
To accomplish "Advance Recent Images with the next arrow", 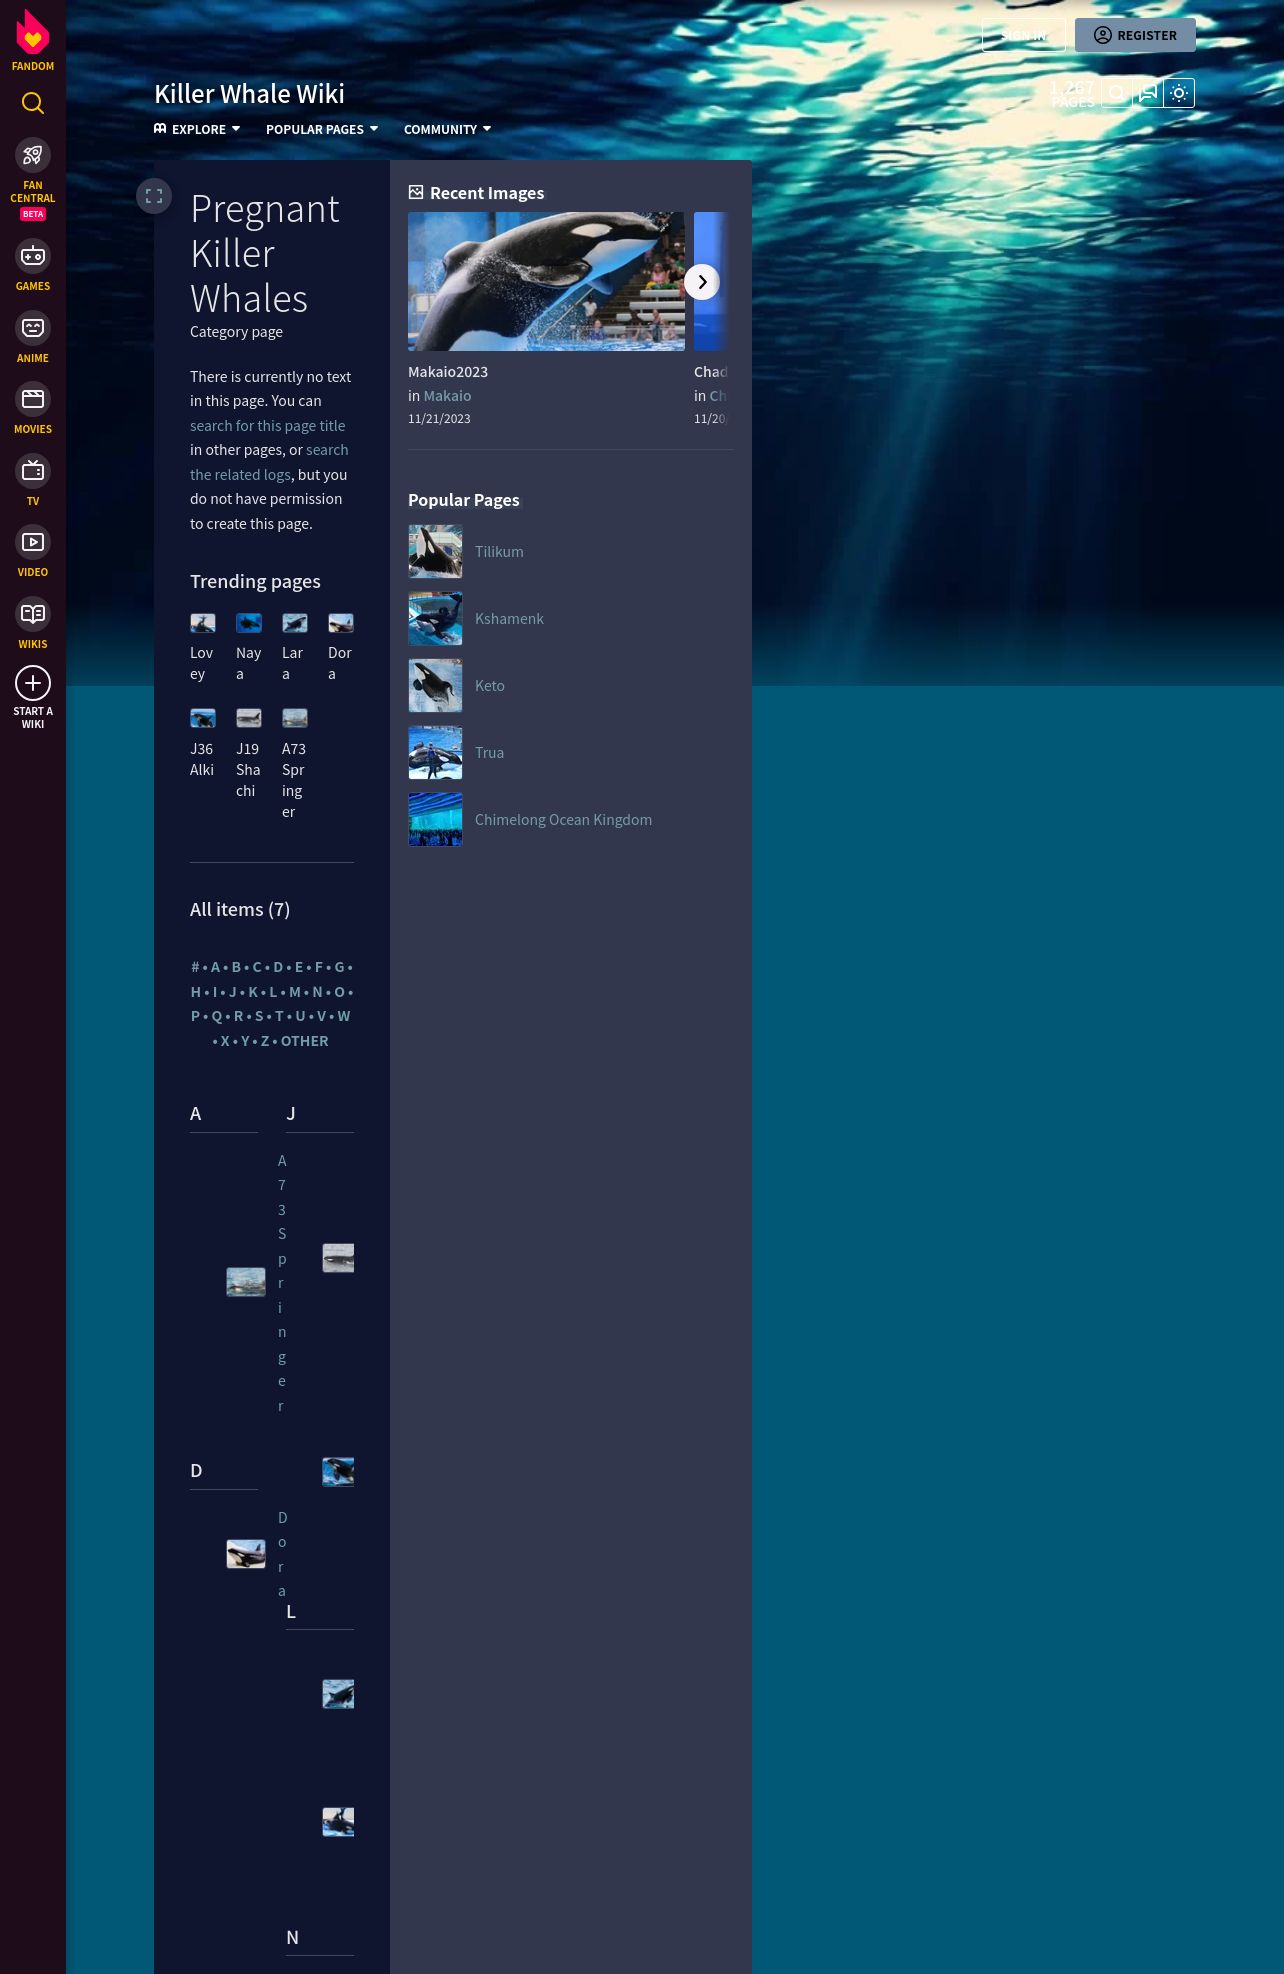I will [702, 282].
